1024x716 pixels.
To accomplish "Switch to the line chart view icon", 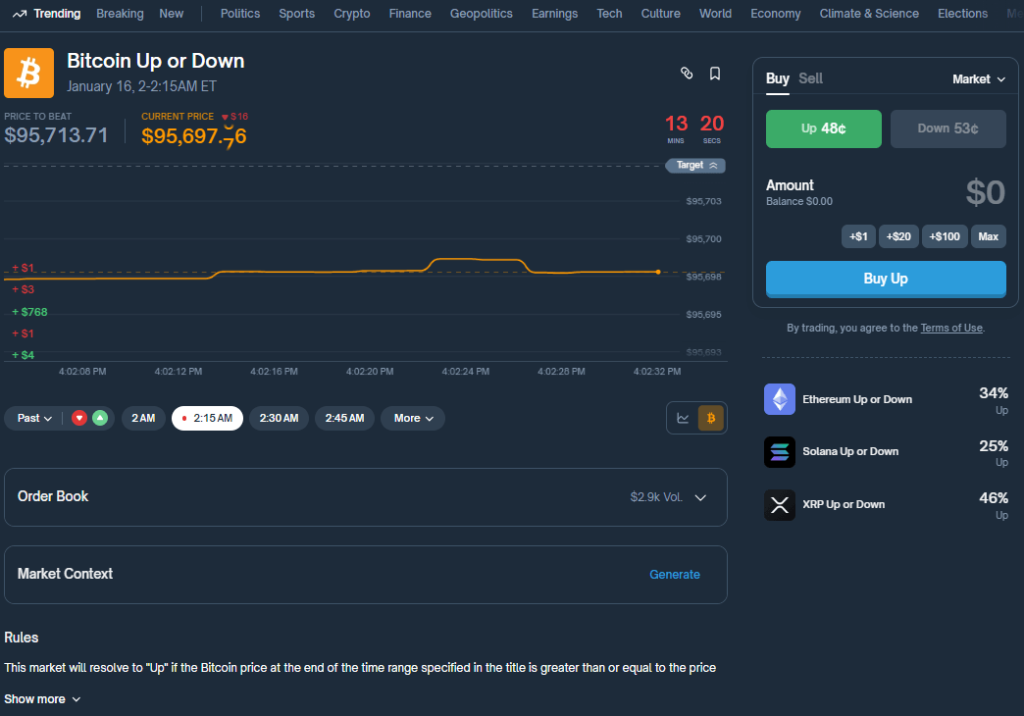I will coord(683,418).
